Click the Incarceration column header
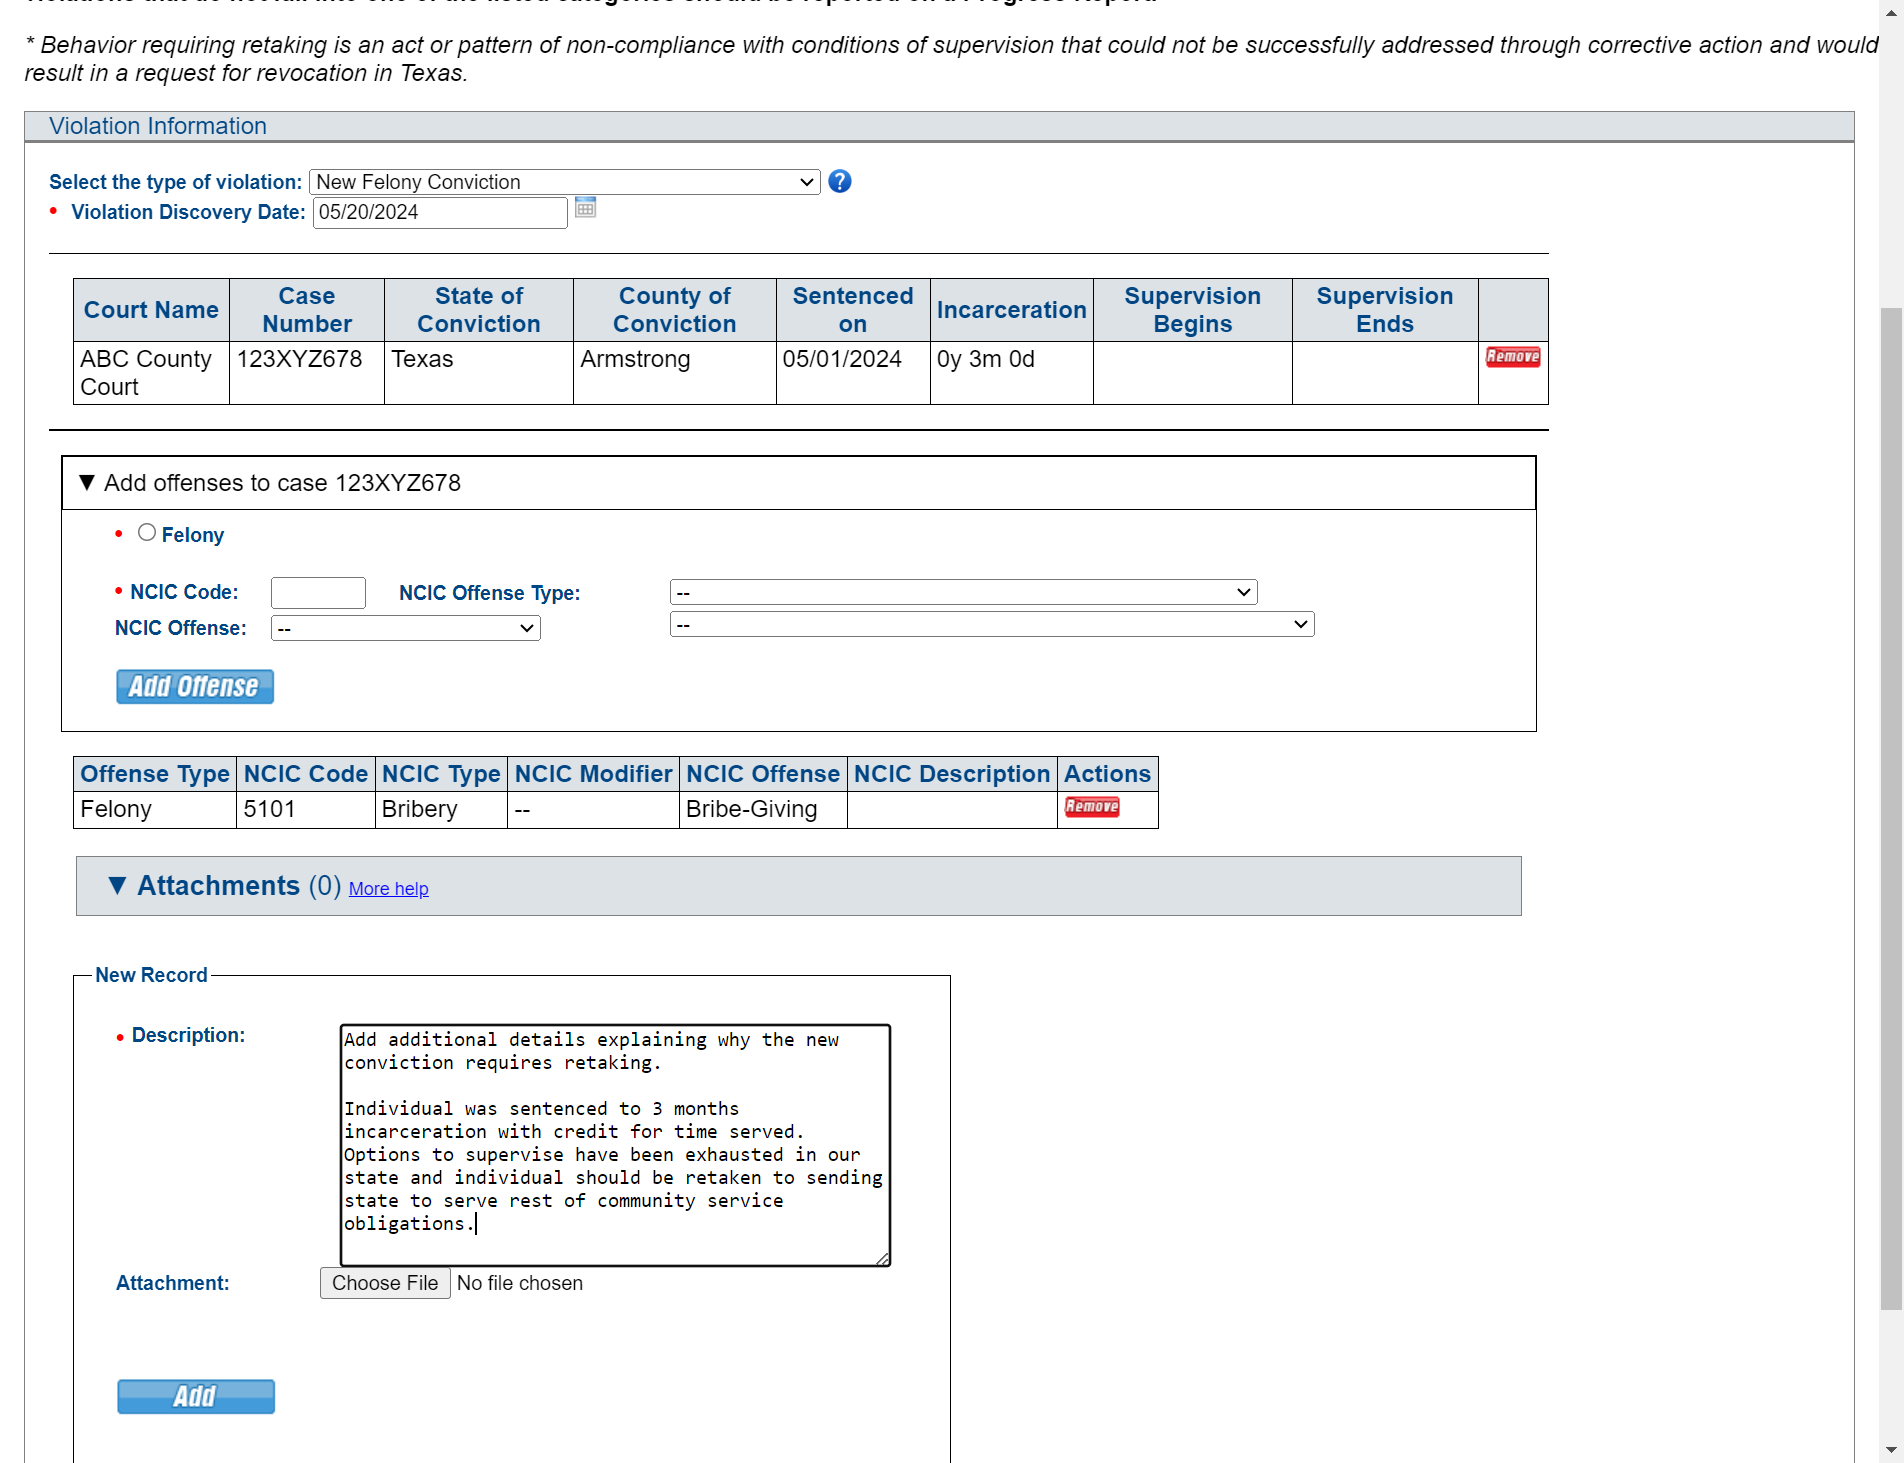 [x=1012, y=310]
